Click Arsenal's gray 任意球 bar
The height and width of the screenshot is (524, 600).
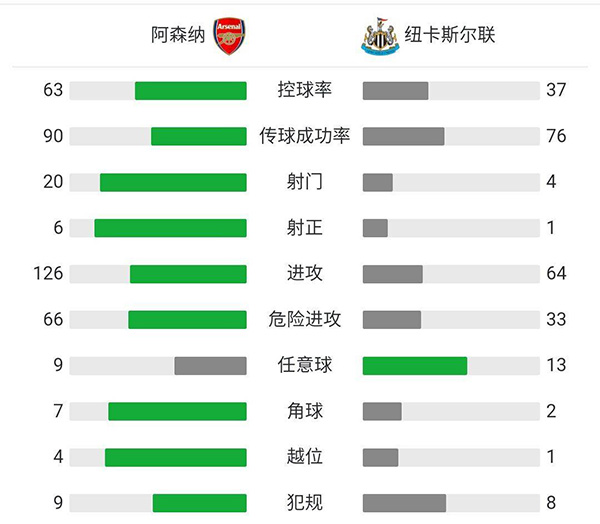pyautogui.click(x=210, y=365)
